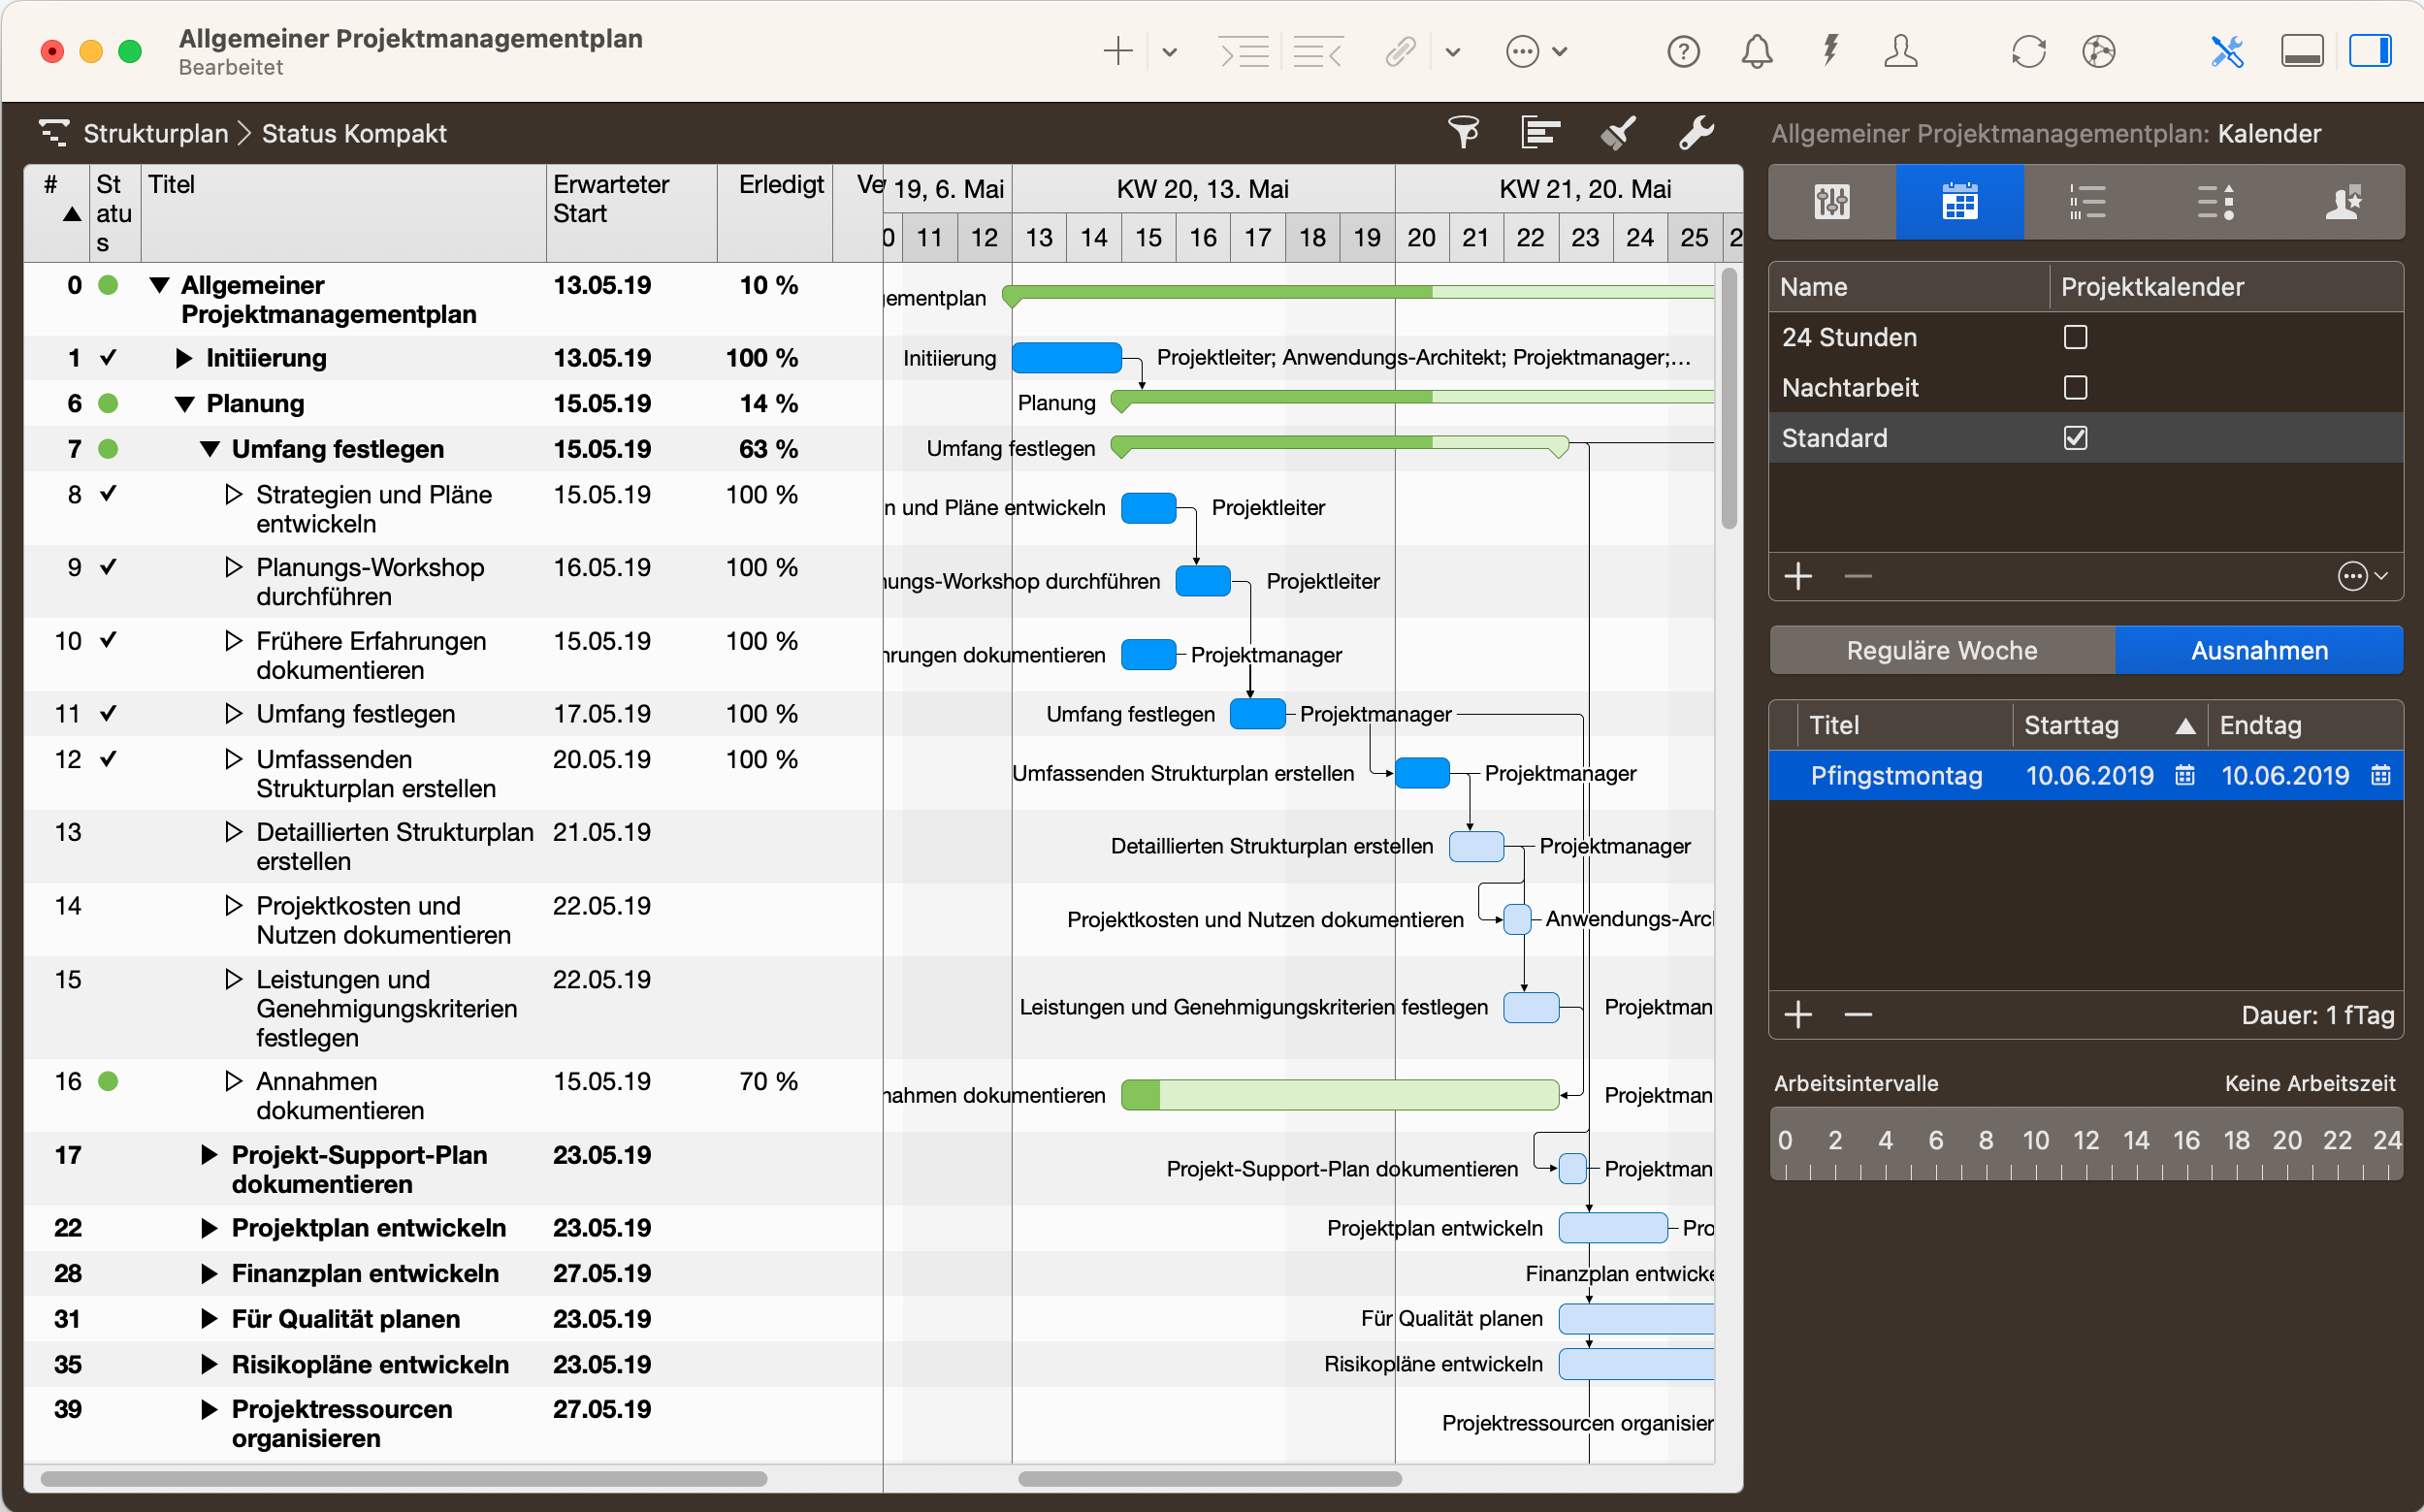Select the paintbrush styling icon
This screenshot has width=2424, height=1512.
[1616, 132]
